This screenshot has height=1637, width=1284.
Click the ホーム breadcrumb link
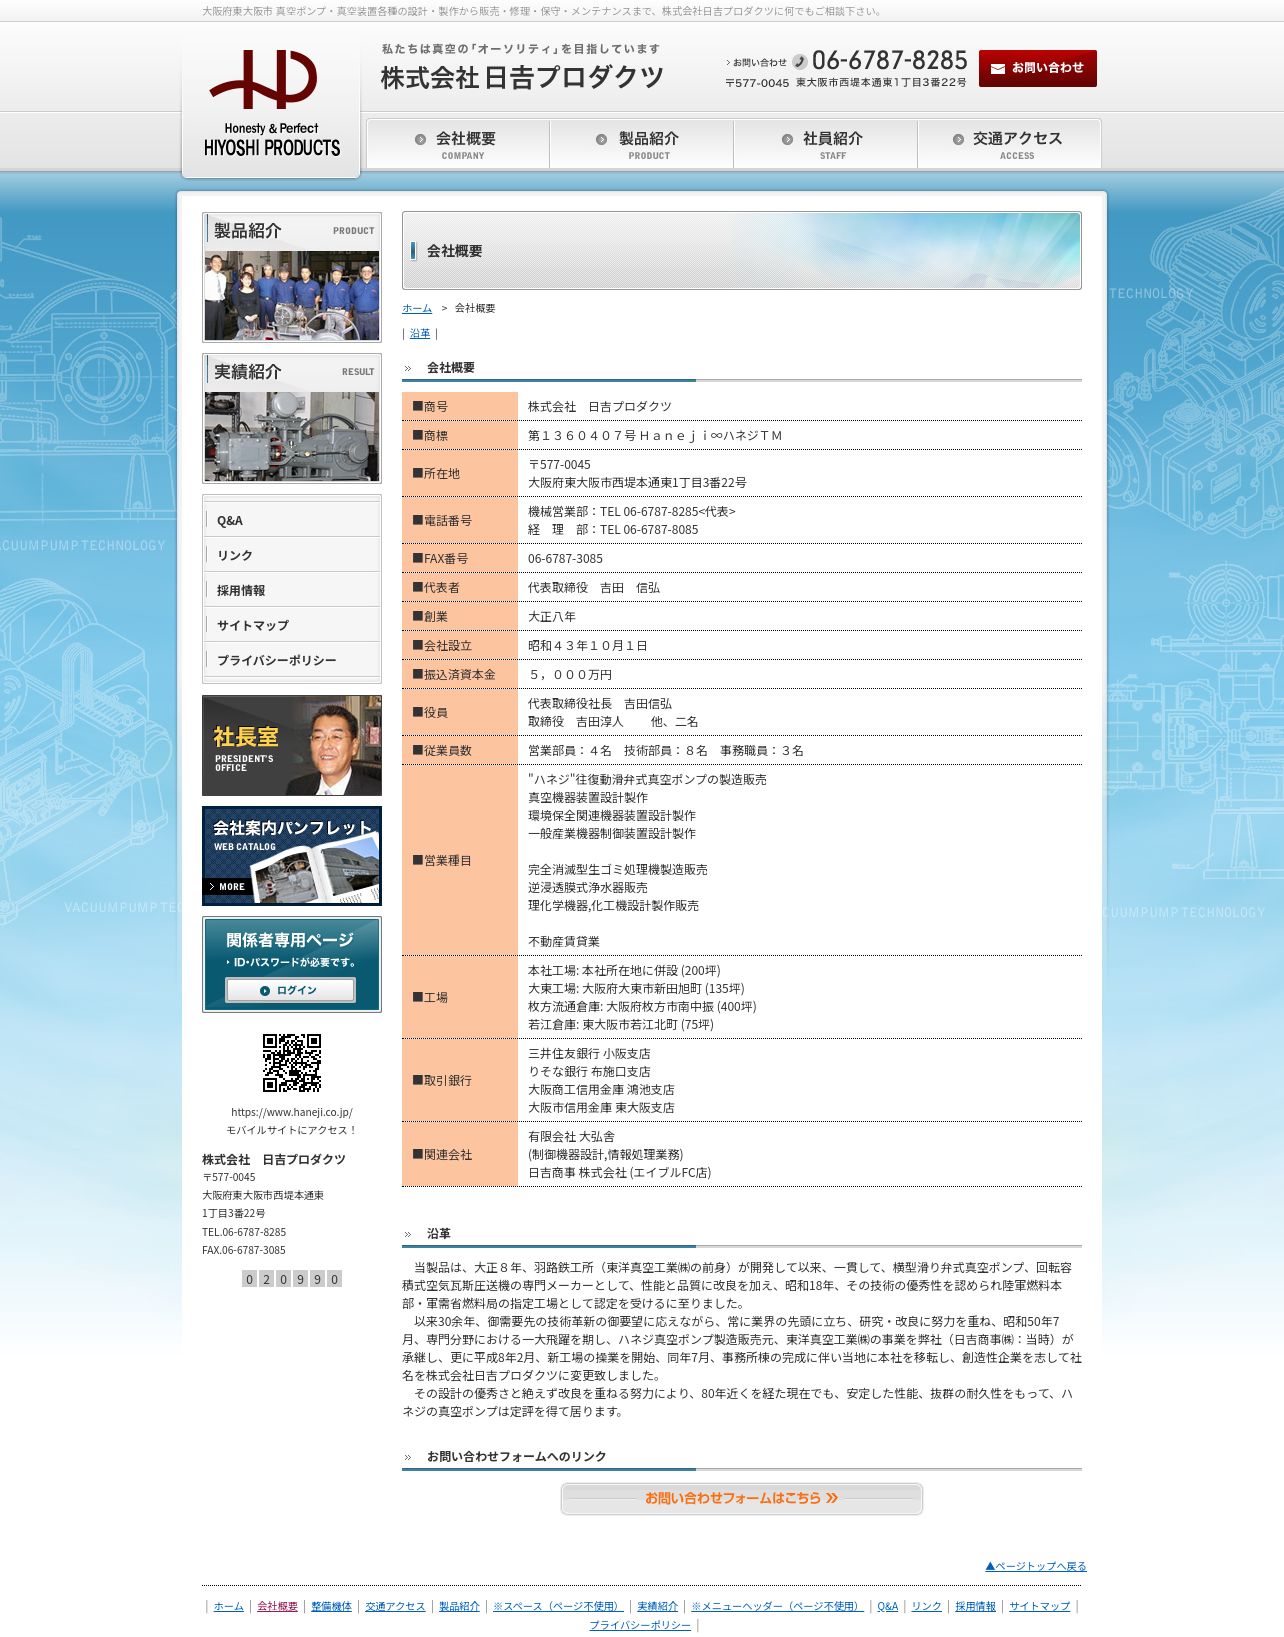pos(417,308)
